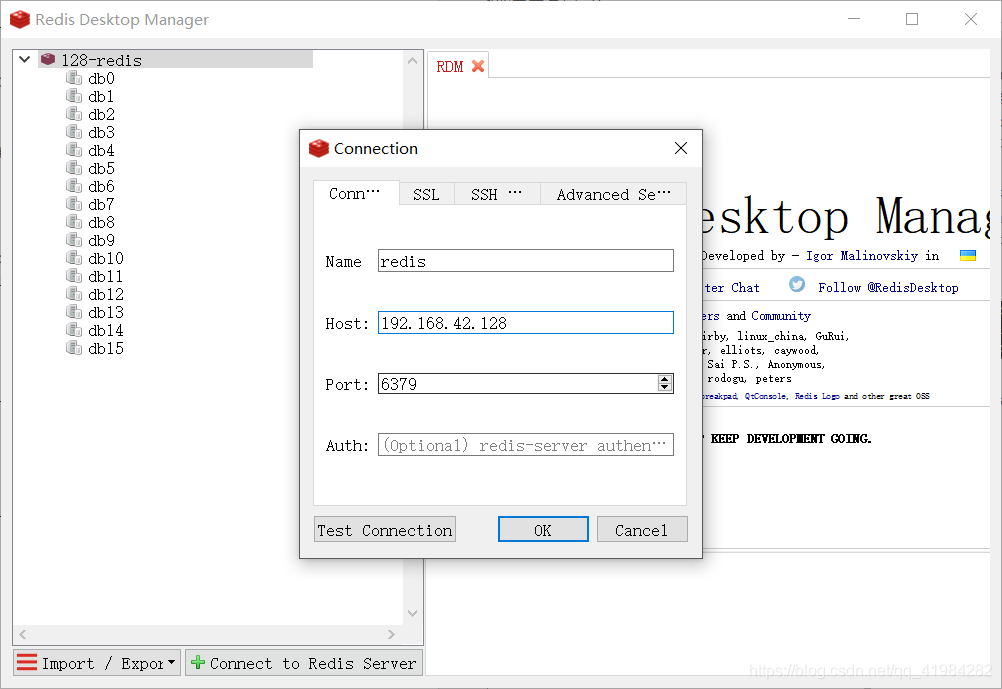Image resolution: width=1002 pixels, height=689 pixels.
Task: Click the db4 database icon
Action: [74, 150]
